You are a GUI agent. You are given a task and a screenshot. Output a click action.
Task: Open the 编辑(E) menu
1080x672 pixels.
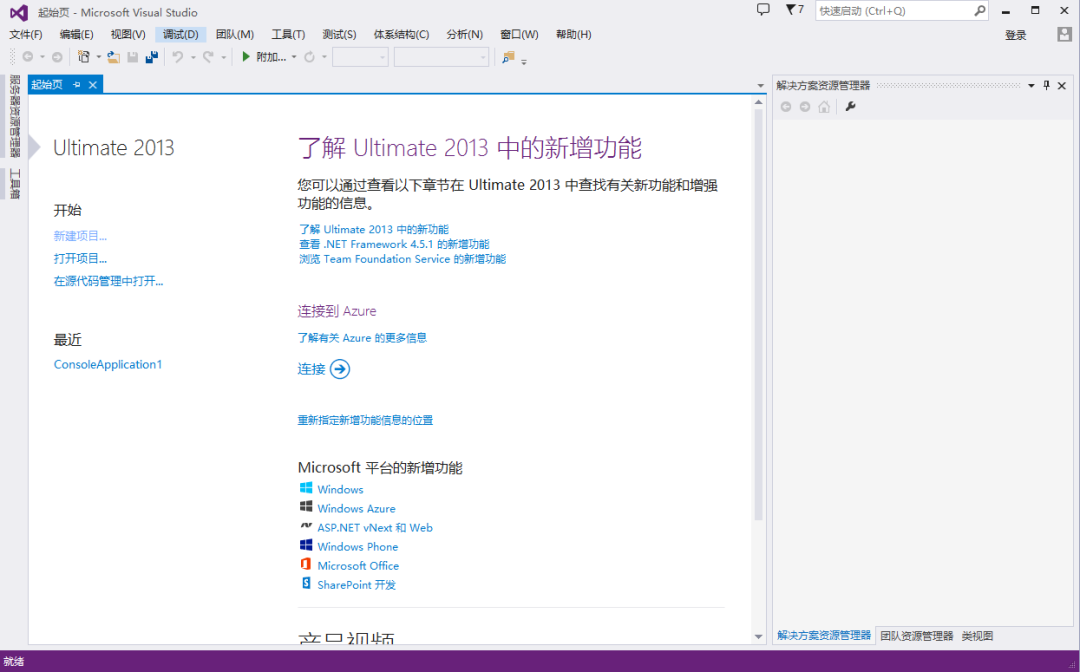(76, 34)
